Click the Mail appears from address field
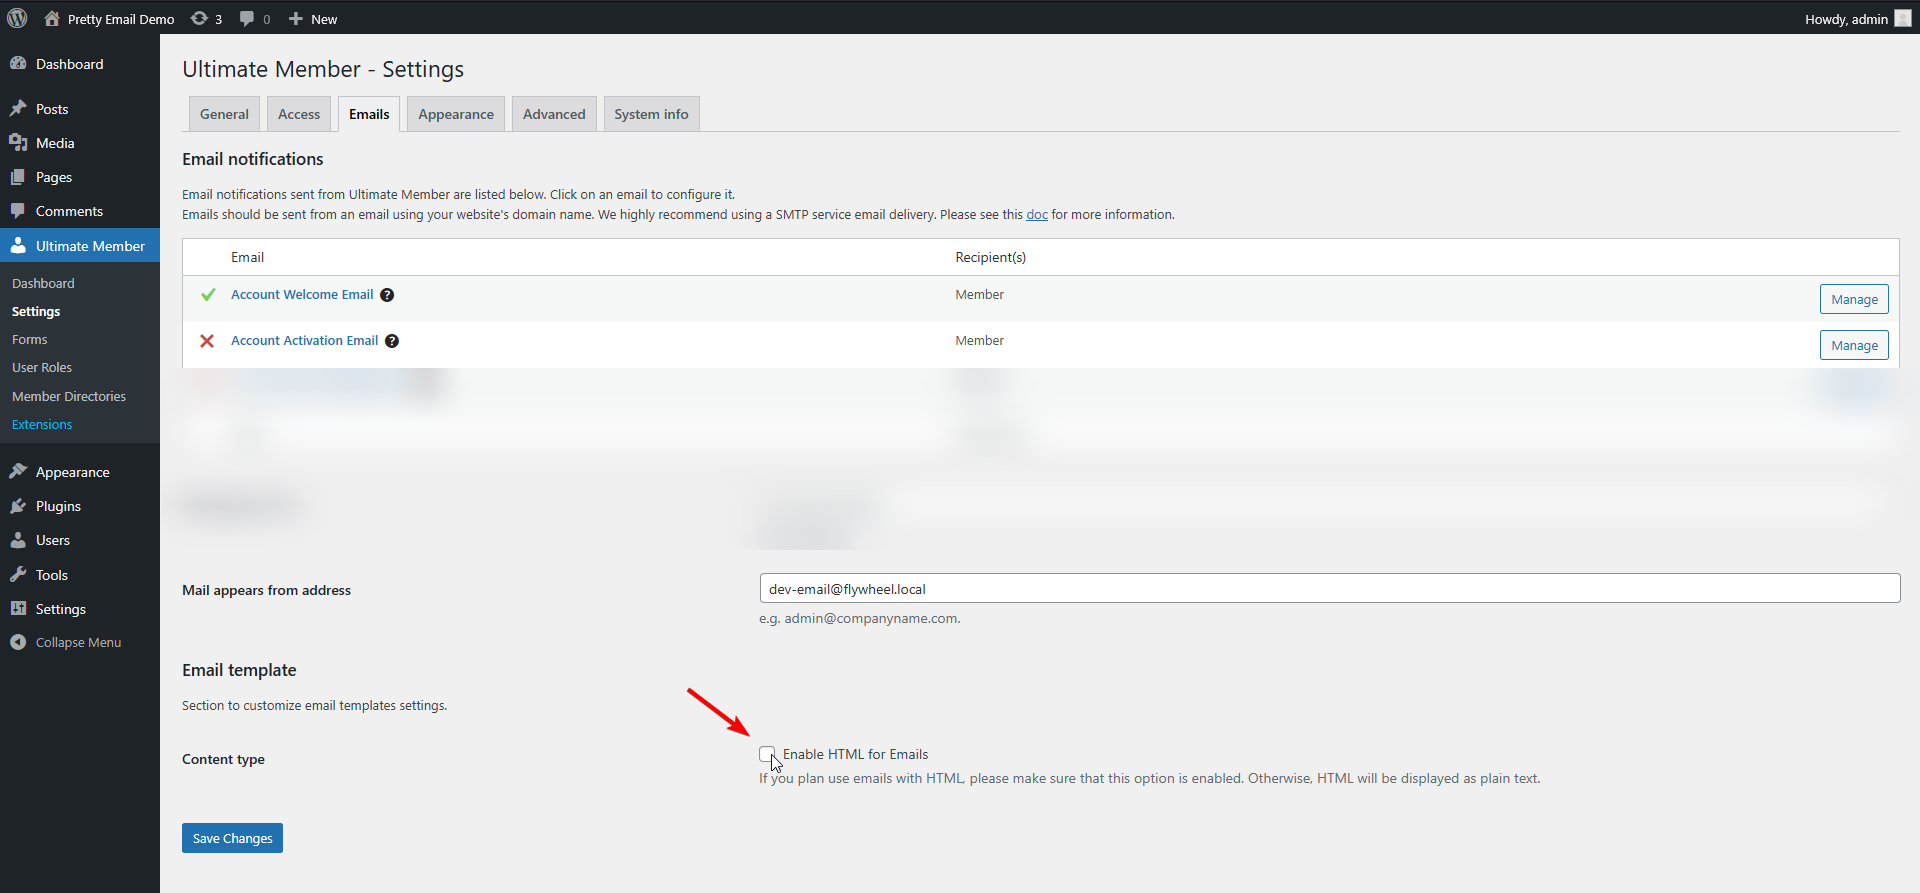Image resolution: width=1920 pixels, height=893 pixels. click(x=1330, y=588)
